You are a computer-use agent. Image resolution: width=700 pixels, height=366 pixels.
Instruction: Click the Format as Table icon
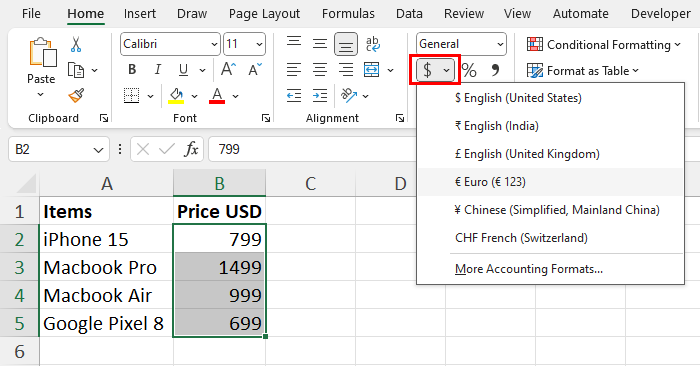(535, 71)
